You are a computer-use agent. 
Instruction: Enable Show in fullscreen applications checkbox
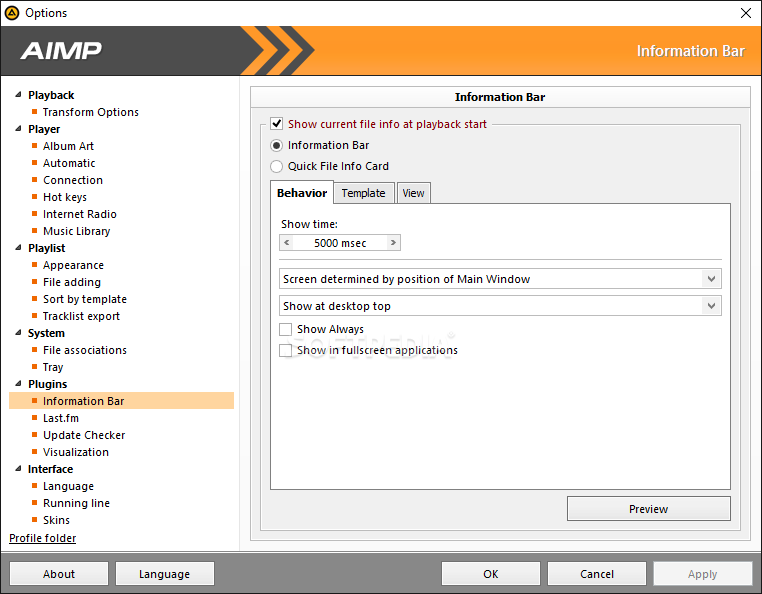pyautogui.click(x=285, y=350)
